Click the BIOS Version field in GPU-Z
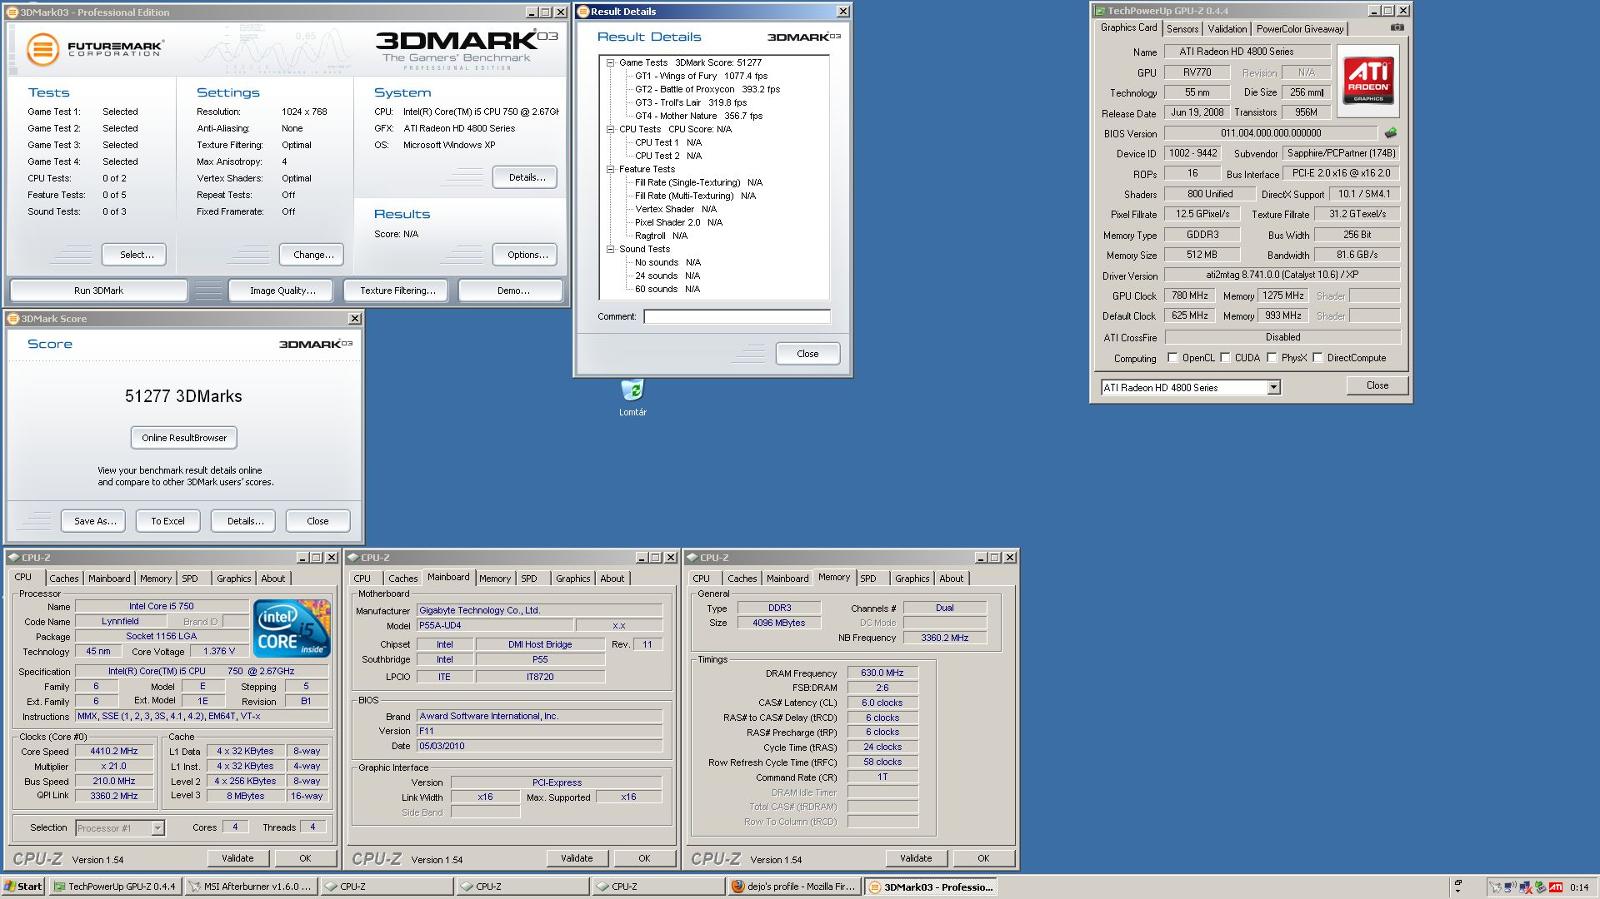 tap(1271, 133)
